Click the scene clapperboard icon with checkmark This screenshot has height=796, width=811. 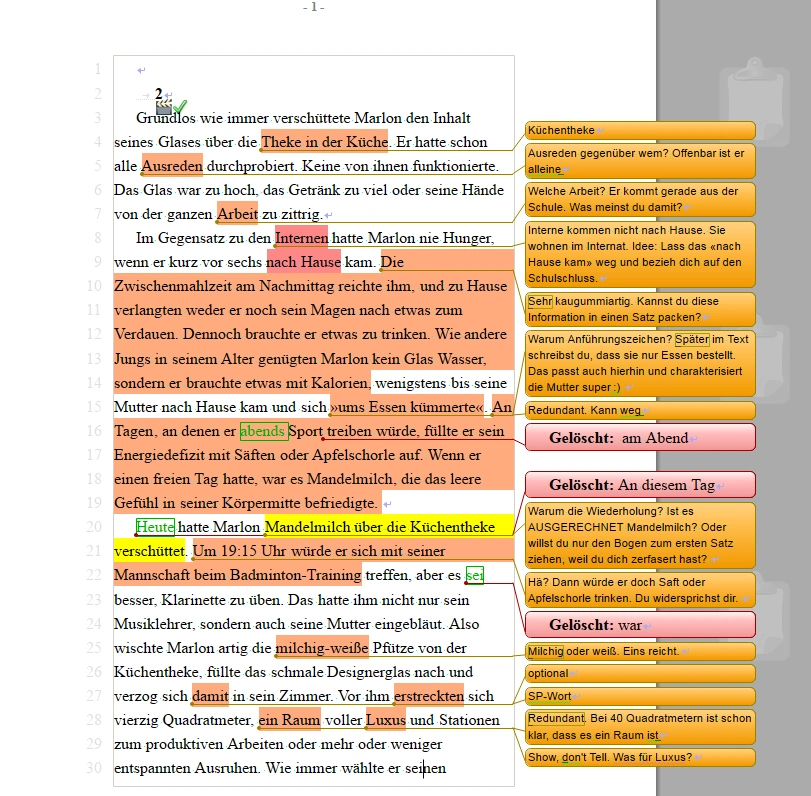(170, 105)
